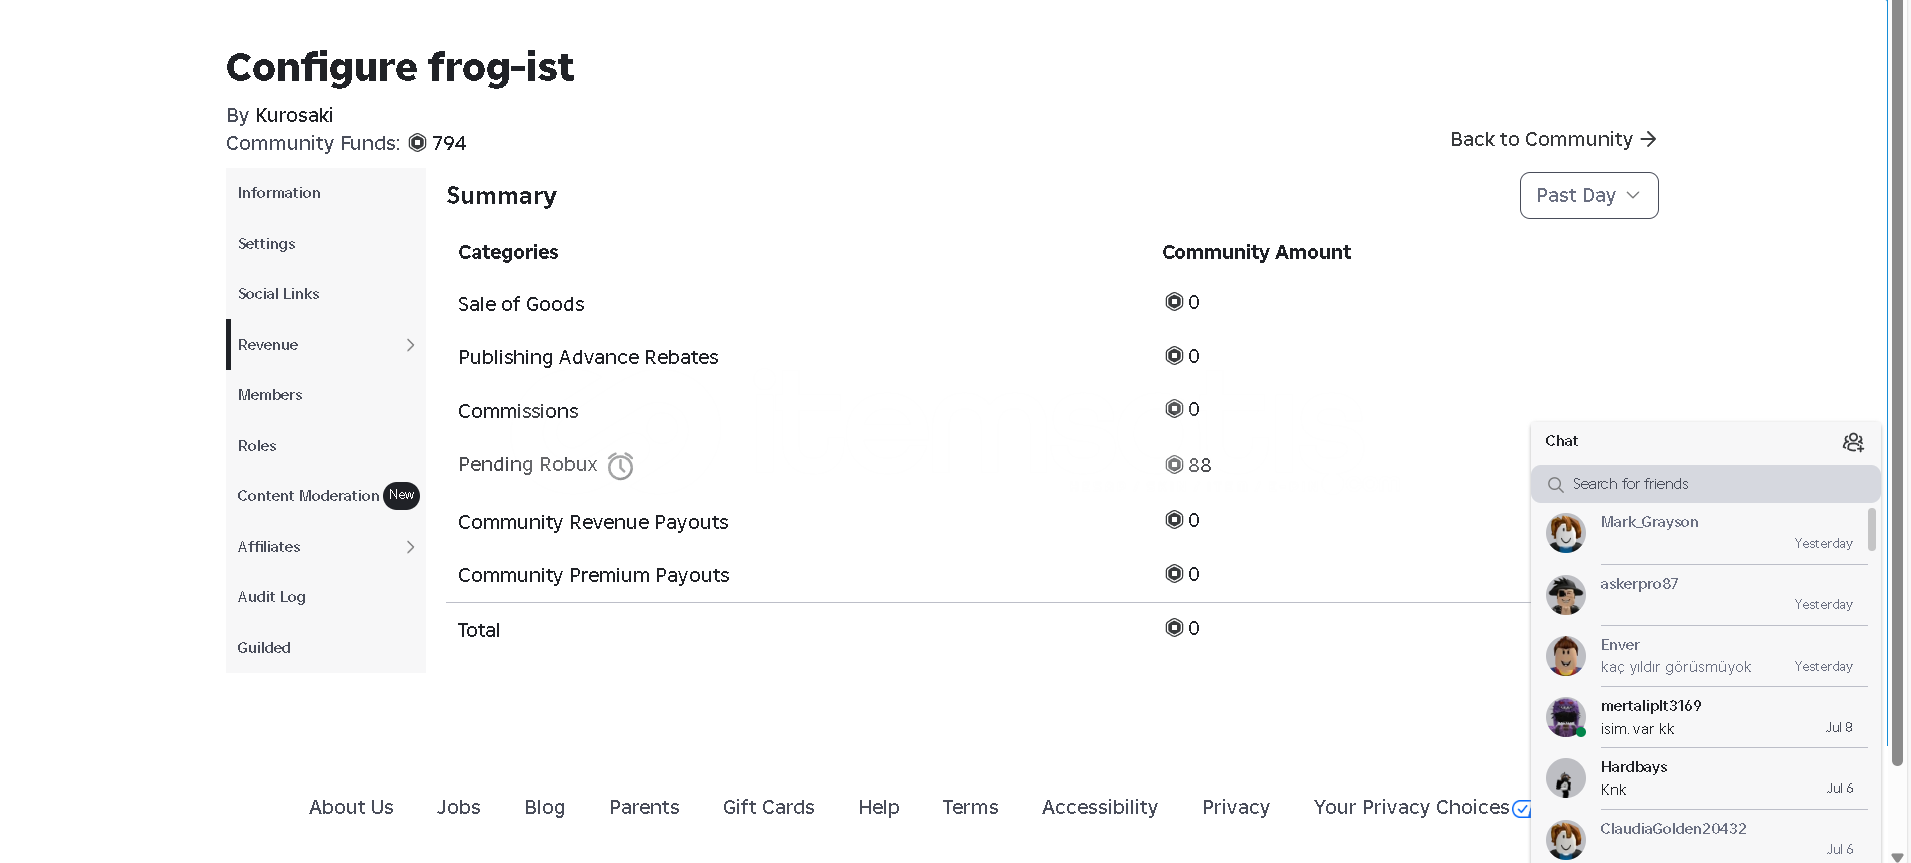This screenshot has width=1911, height=863.
Task: Click the Back to Community arrow icon
Action: [x=1649, y=139]
